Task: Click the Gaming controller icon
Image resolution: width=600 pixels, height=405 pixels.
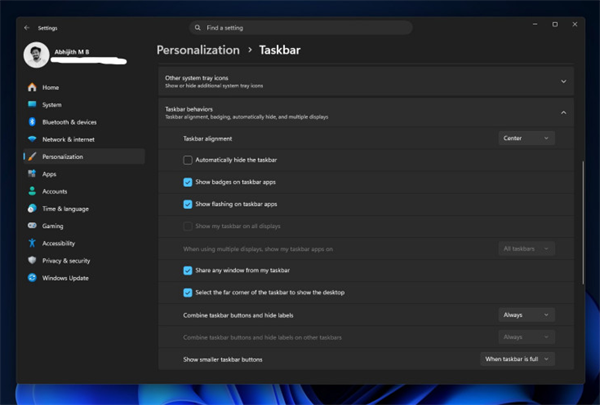Action: [32, 225]
